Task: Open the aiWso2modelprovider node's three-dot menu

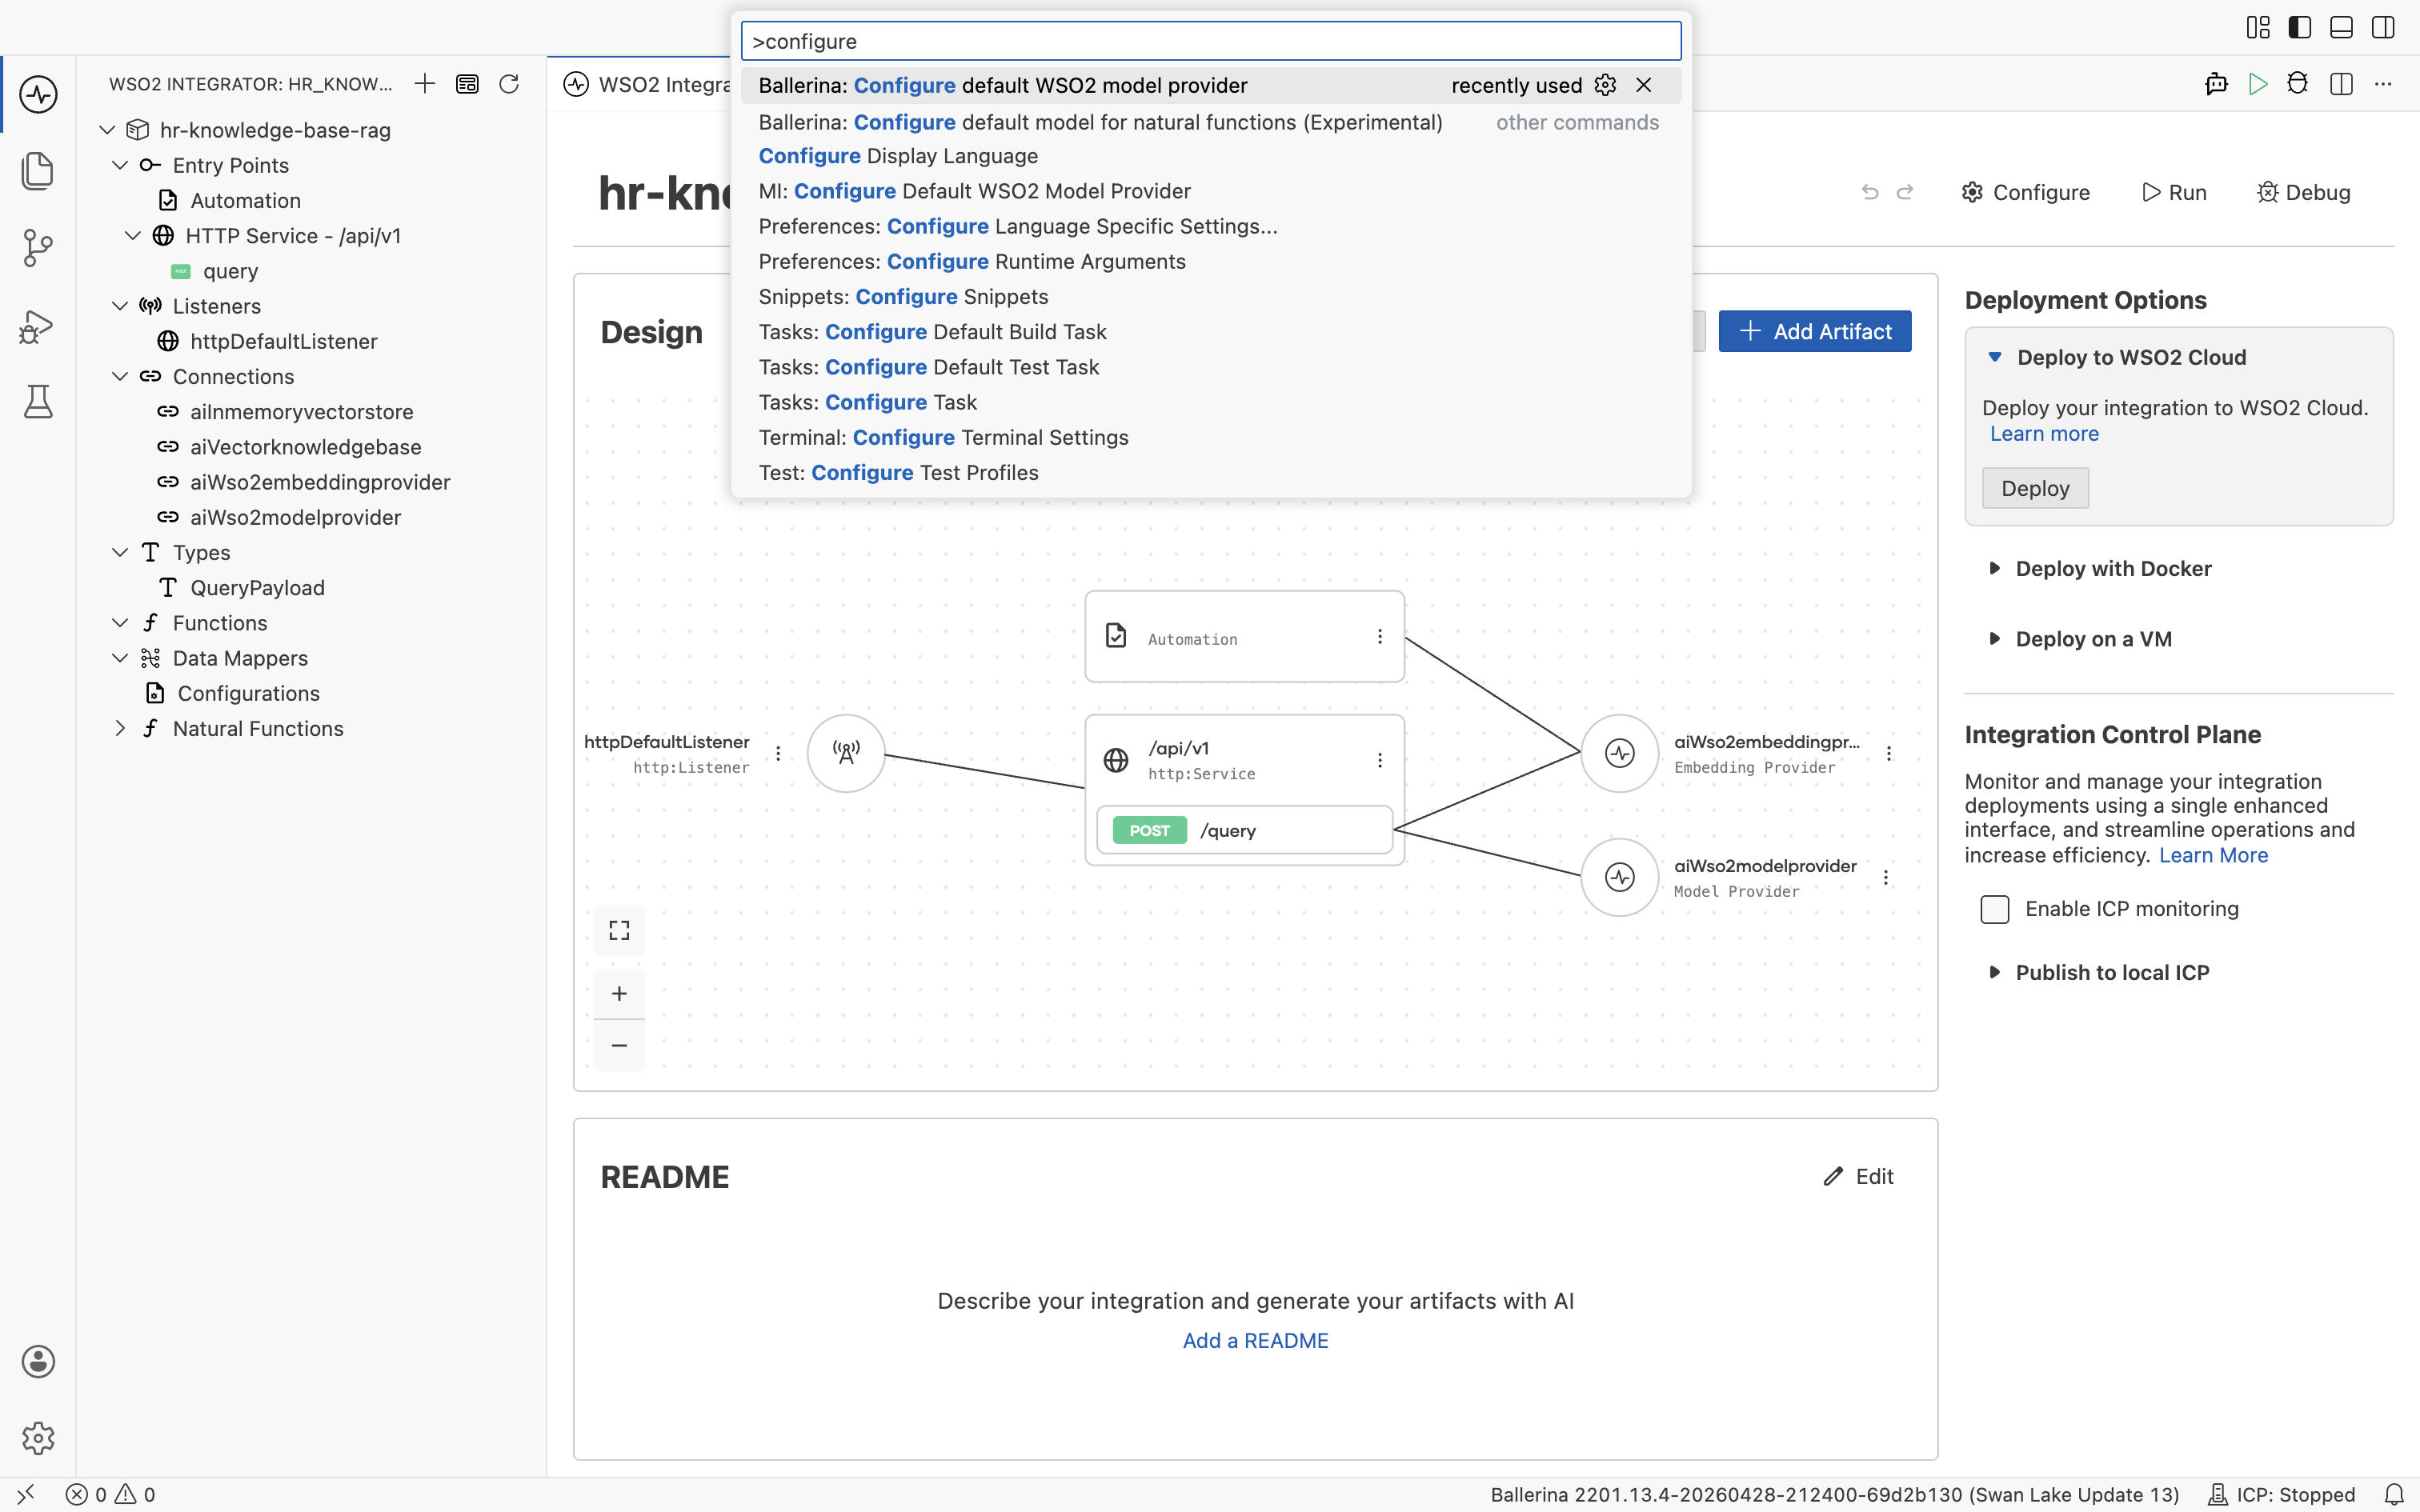Action: (1886, 877)
